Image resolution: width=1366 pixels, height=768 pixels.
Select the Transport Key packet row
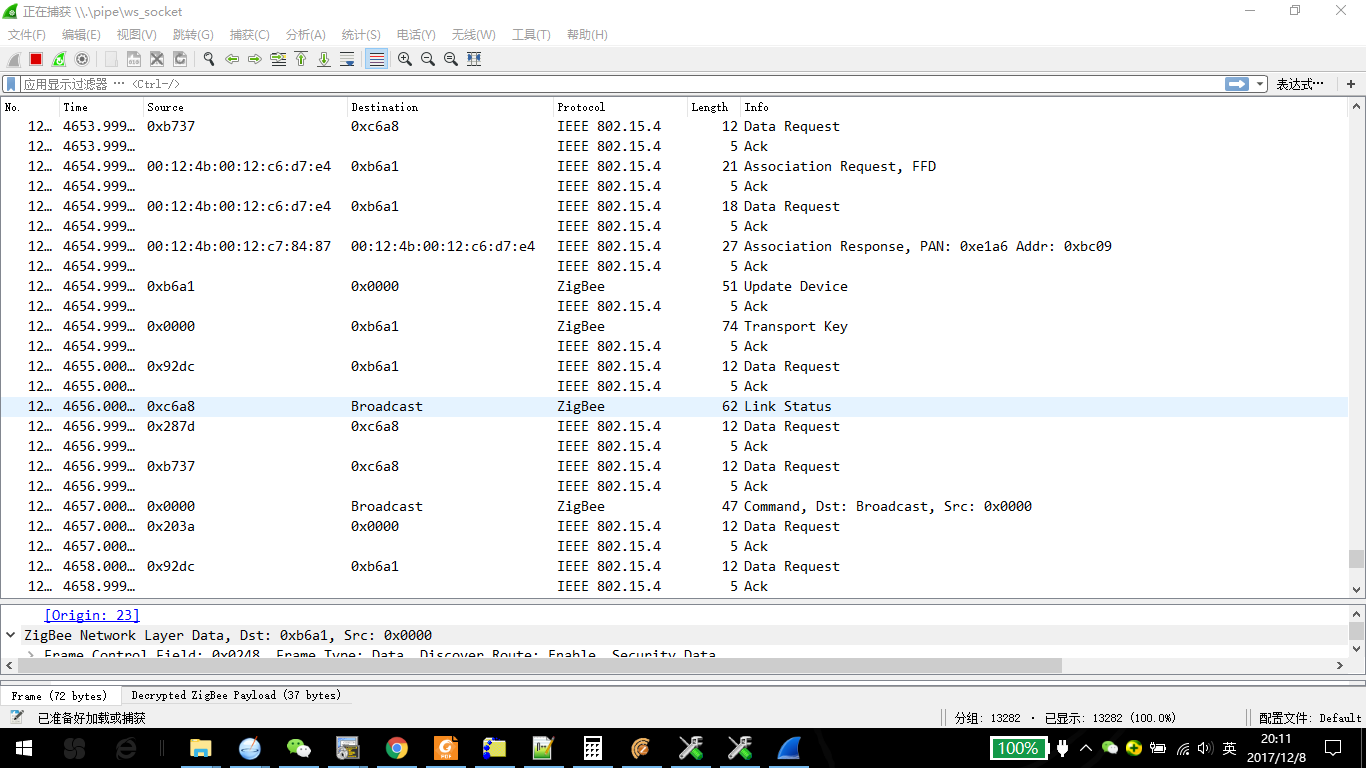[x=674, y=326]
